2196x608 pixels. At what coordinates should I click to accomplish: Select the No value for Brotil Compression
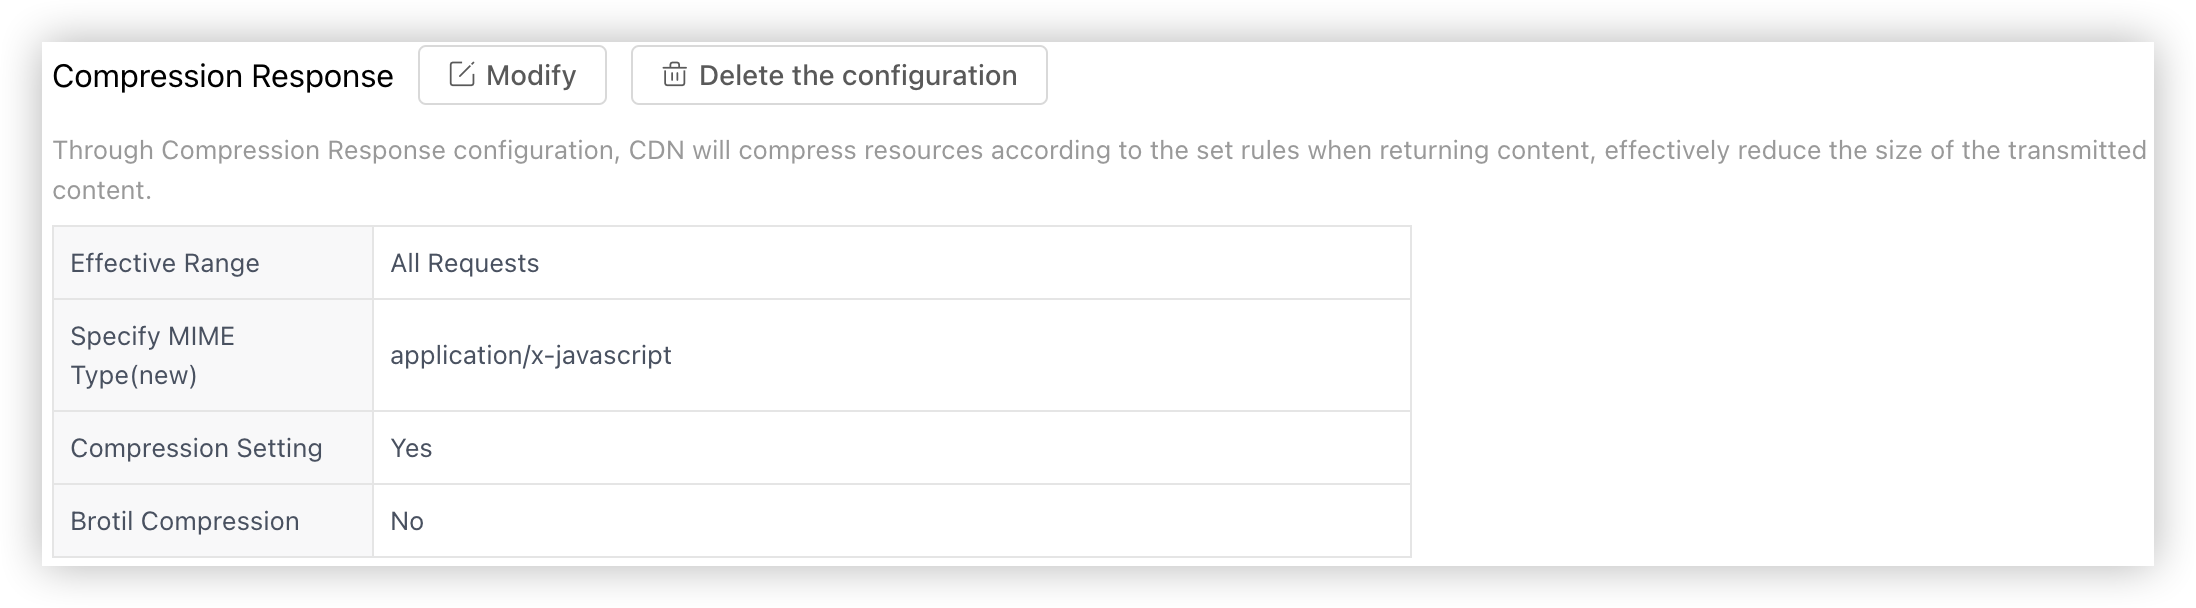tap(407, 521)
